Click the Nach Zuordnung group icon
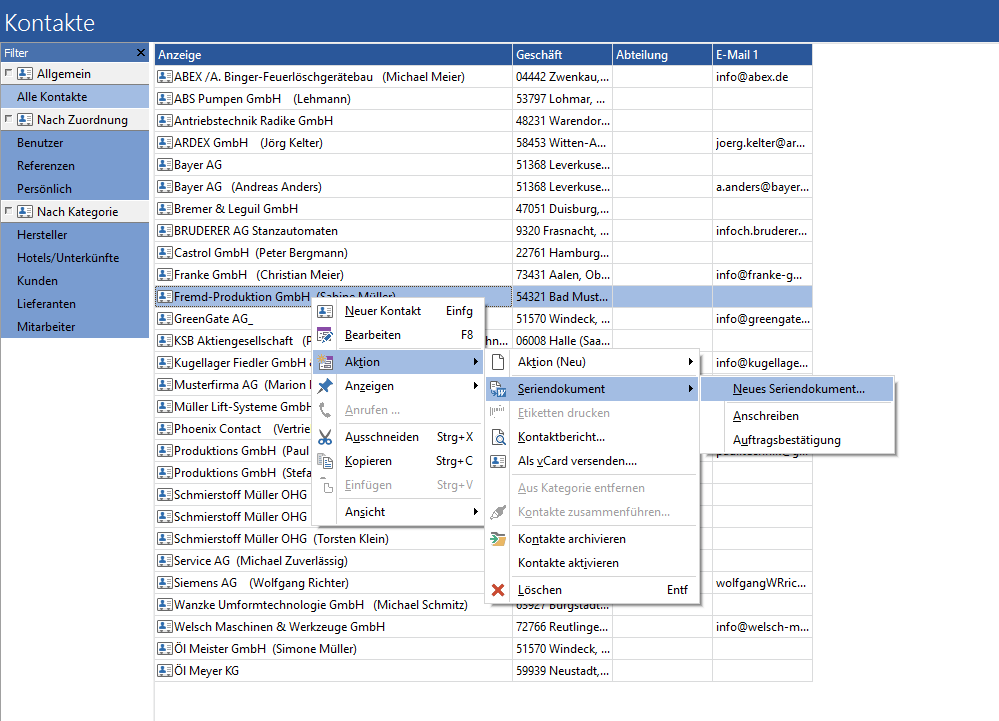The image size is (999, 721). 25,120
